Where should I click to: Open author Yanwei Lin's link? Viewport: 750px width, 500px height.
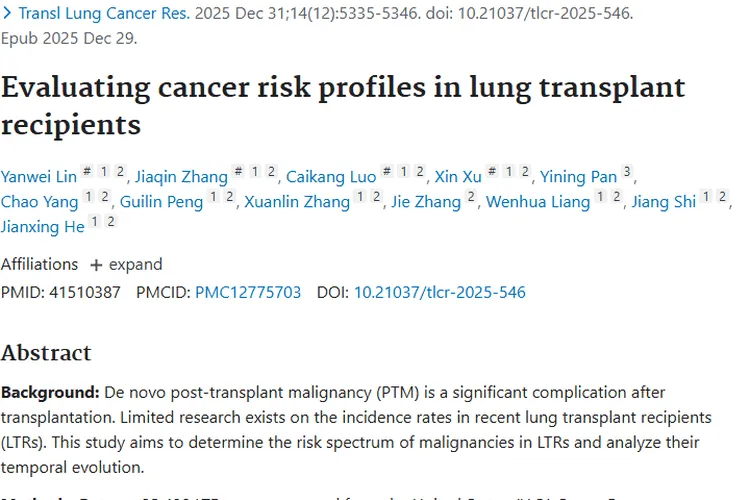pyautogui.click(x=39, y=177)
